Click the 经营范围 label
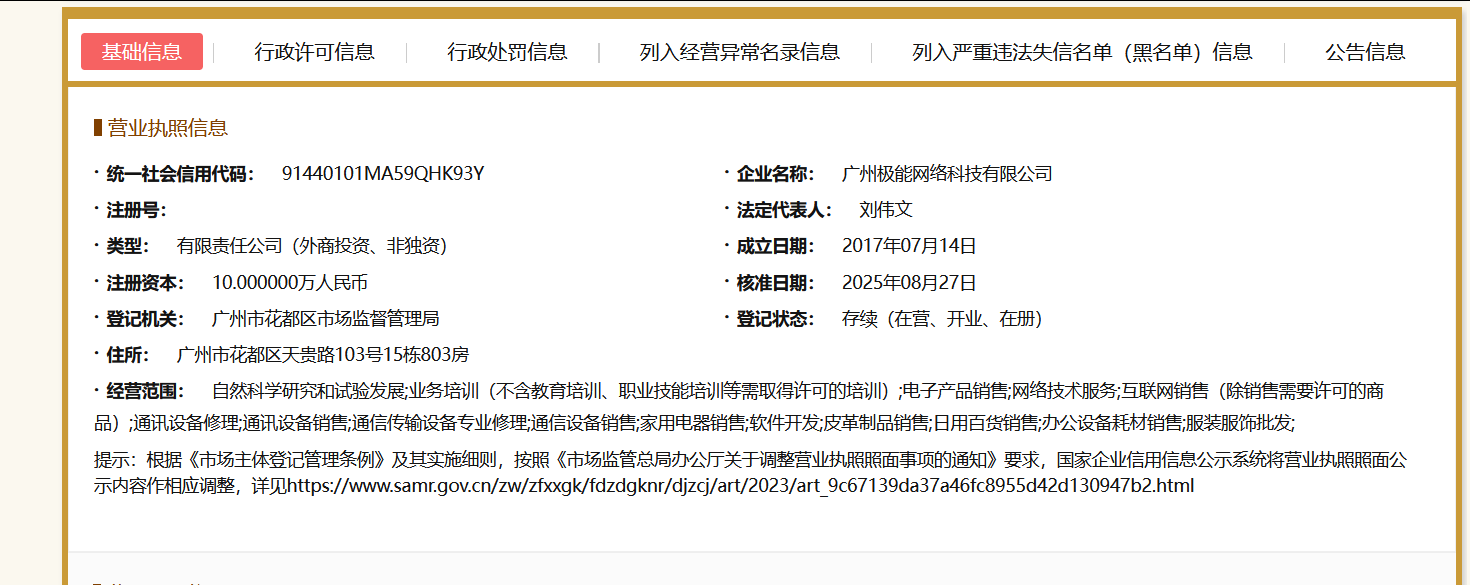Screen dimensions: 1470x585 (x=145, y=391)
